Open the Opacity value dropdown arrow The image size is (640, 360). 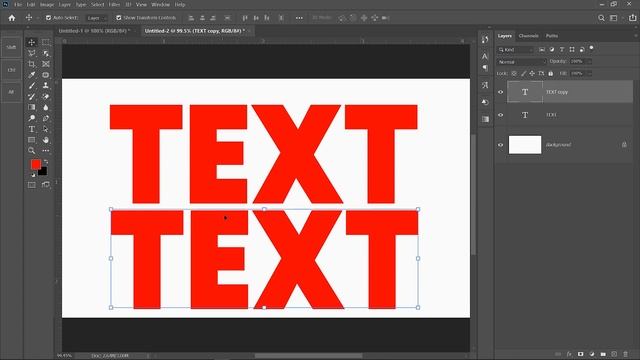(x=589, y=62)
